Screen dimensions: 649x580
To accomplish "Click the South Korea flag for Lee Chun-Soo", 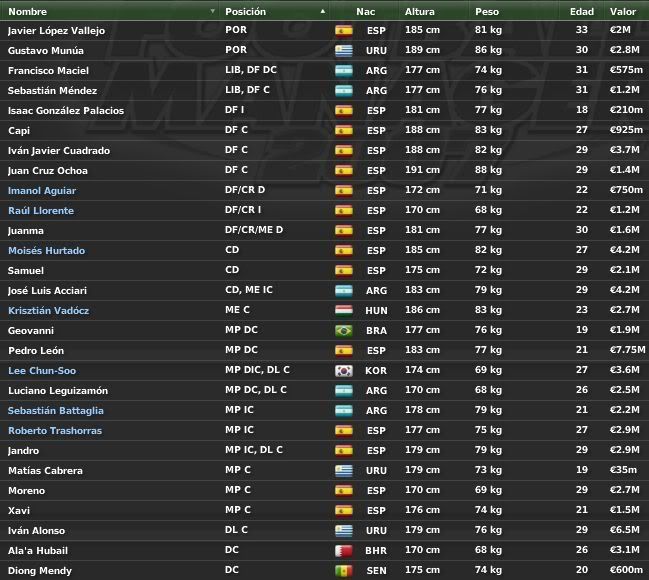I will pos(344,371).
